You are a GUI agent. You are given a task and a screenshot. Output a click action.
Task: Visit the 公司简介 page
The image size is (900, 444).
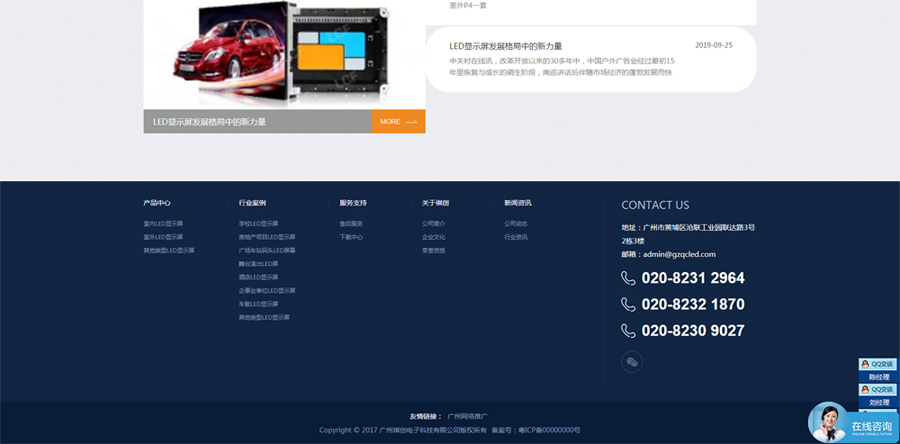pyautogui.click(x=434, y=224)
